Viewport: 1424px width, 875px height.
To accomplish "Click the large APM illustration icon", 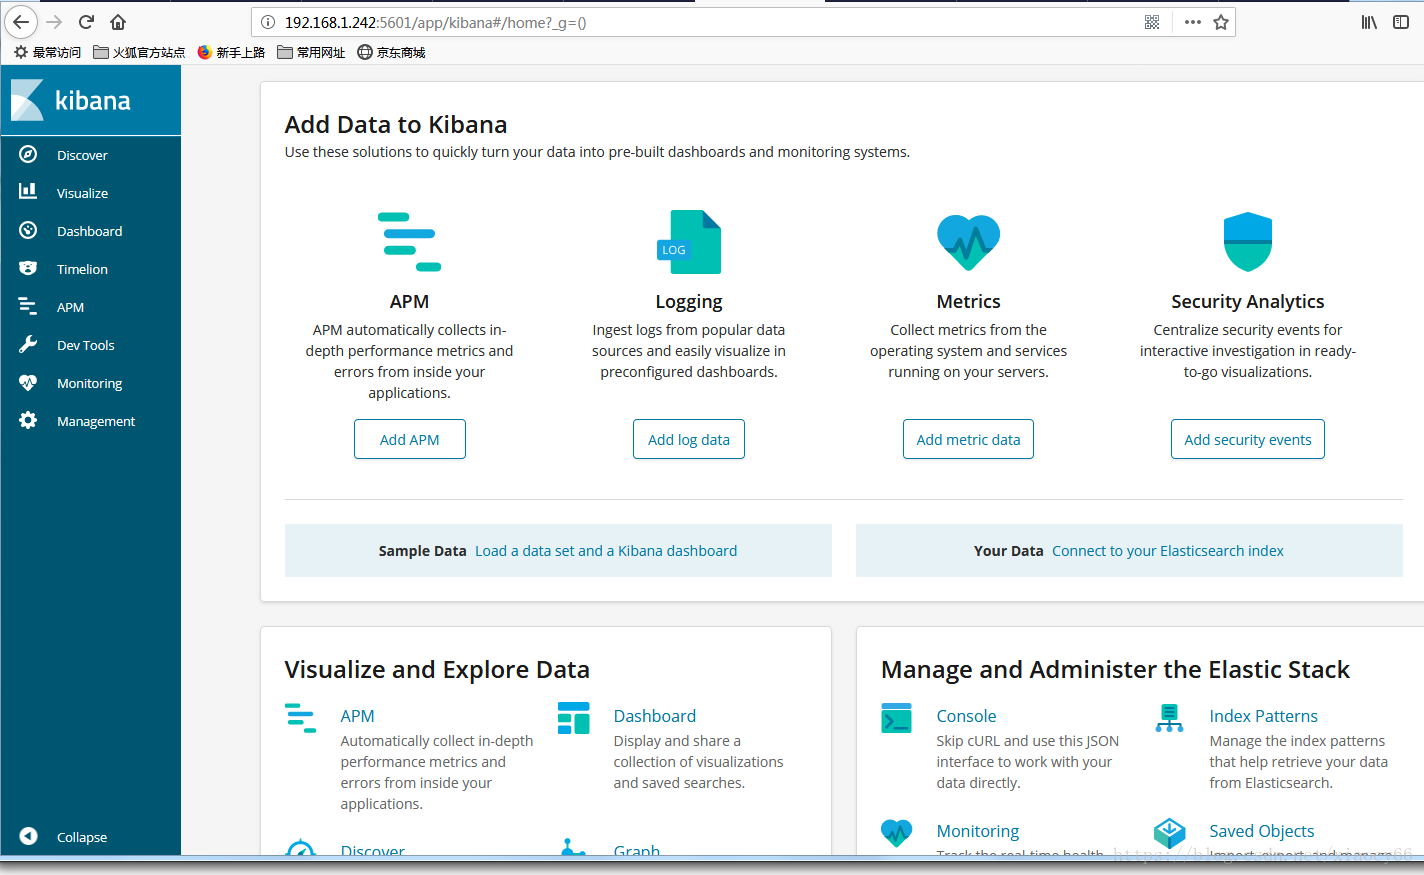I will click(x=410, y=242).
